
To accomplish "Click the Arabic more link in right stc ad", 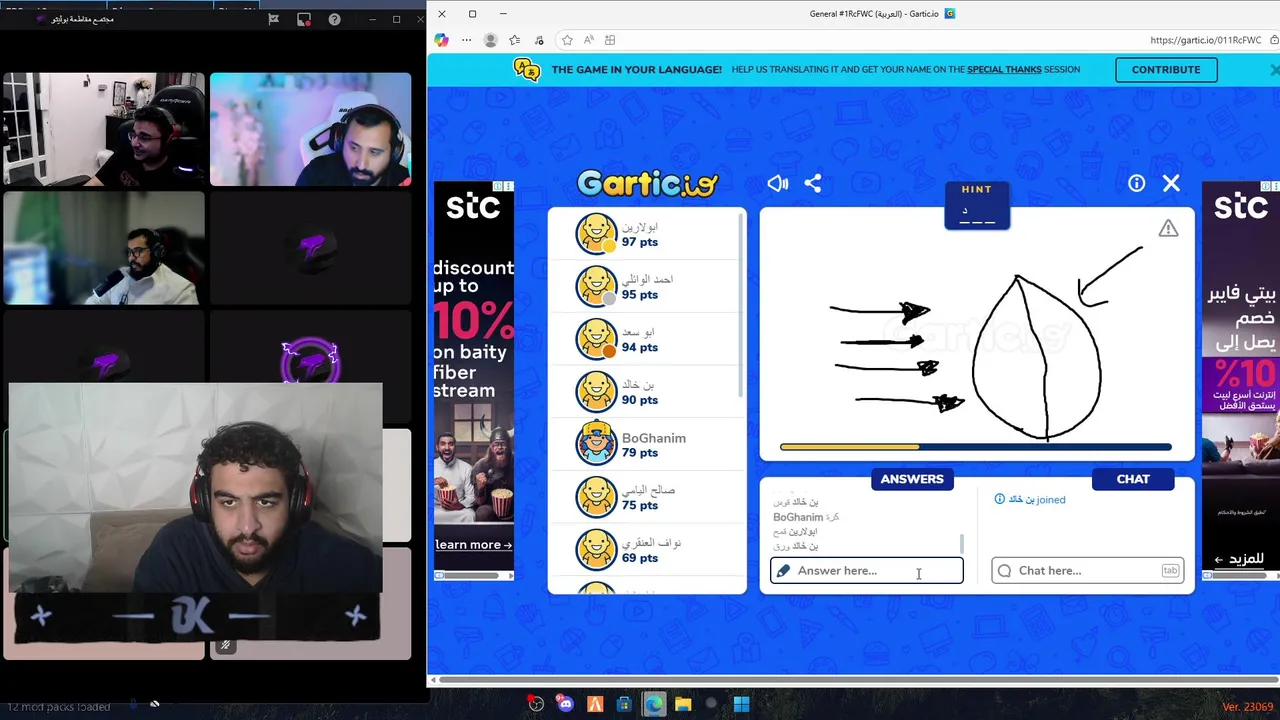I will click(1239, 559).
